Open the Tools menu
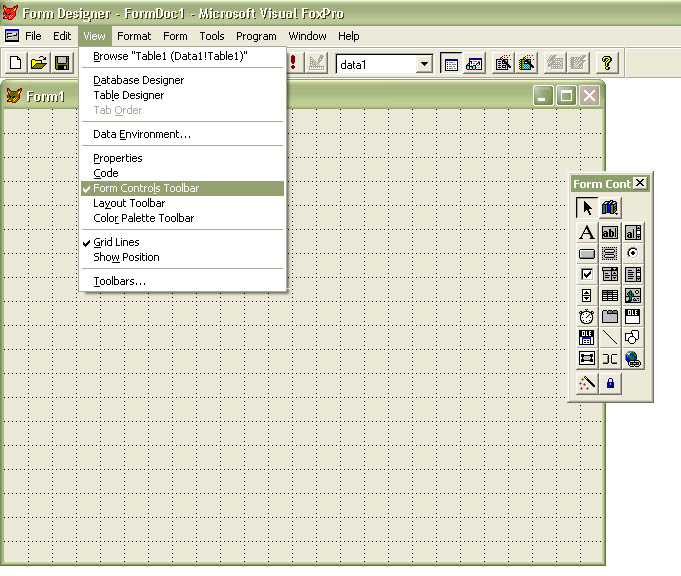The image size is (681, 576). (212, 36)
